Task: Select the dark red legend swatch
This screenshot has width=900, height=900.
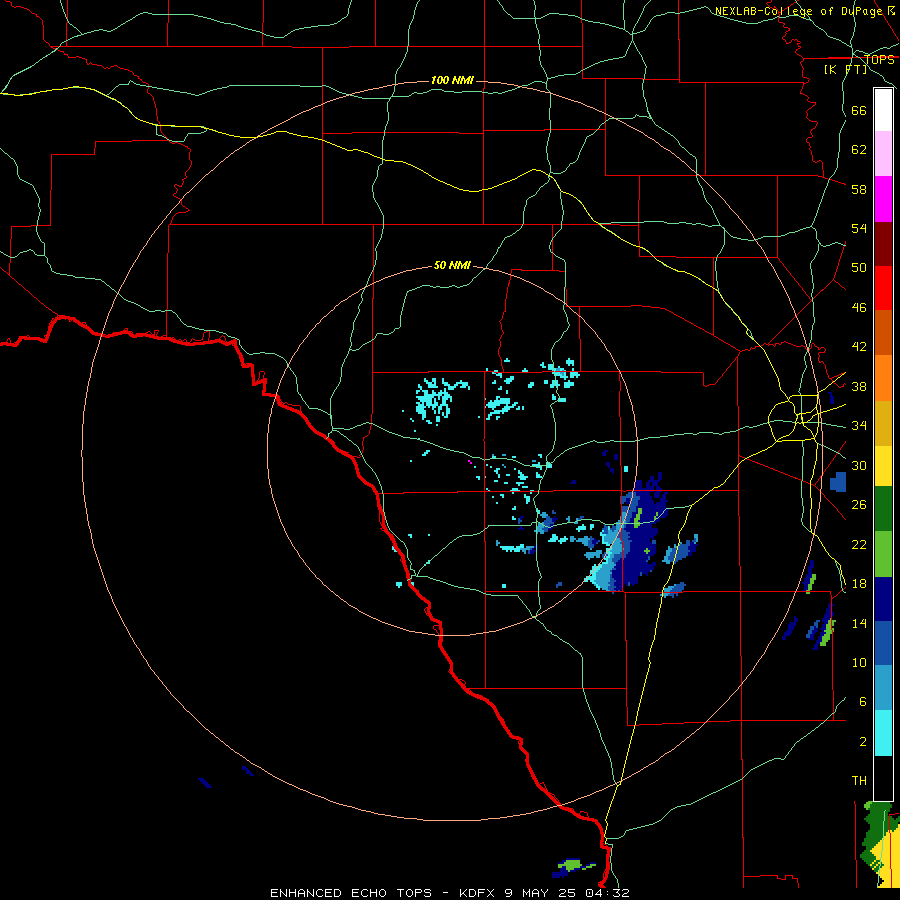Action: 883,244
